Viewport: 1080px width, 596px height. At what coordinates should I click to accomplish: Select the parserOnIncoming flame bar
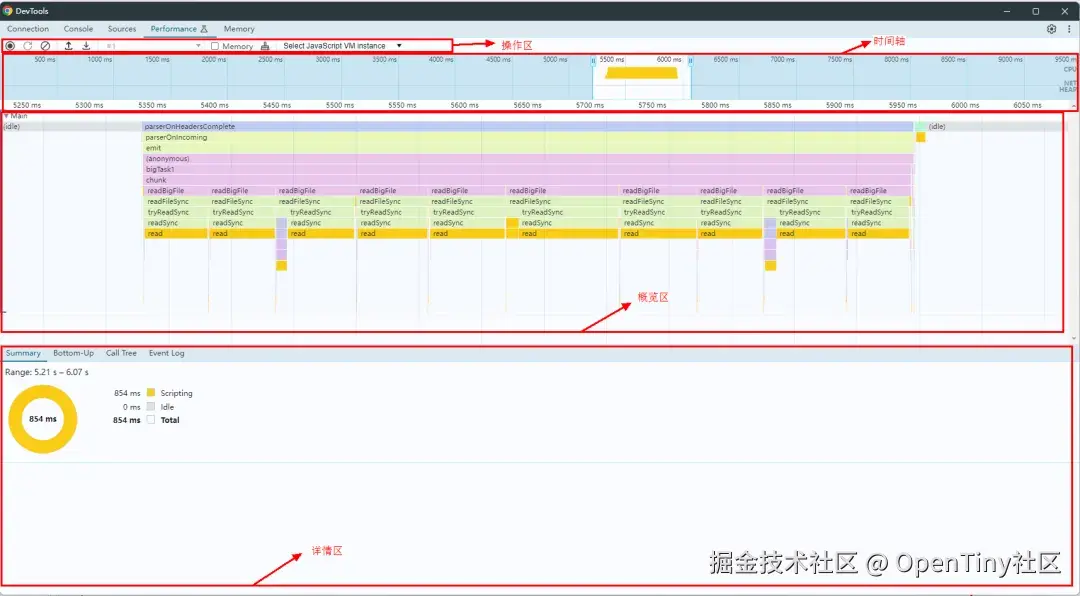[528, 137]
